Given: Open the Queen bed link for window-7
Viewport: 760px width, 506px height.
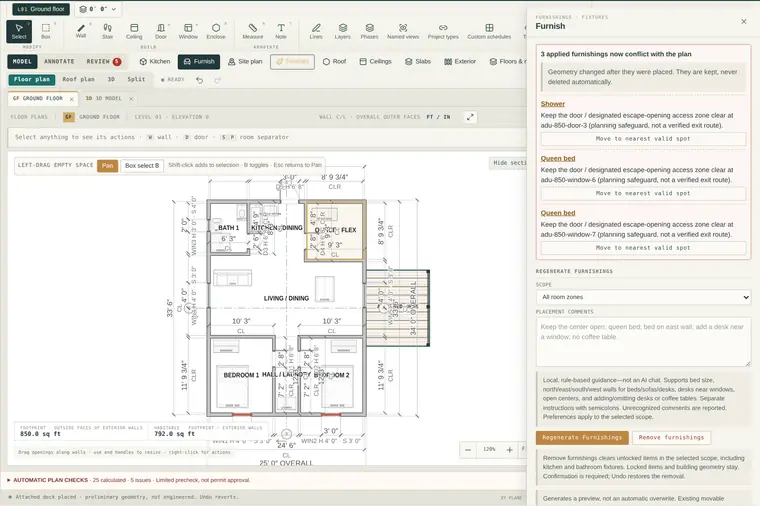Looking at the screenshot, I should [558, 213].
